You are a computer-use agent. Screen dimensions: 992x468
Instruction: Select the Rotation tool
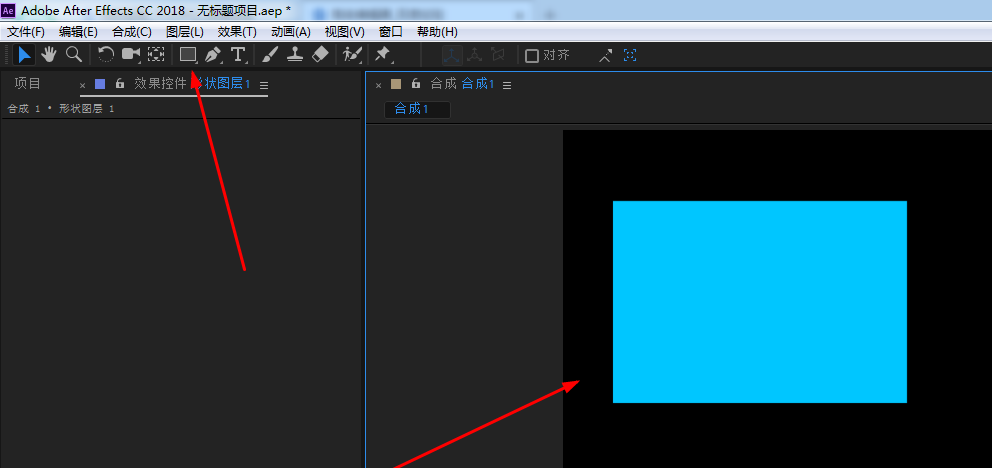coord(105,55)
